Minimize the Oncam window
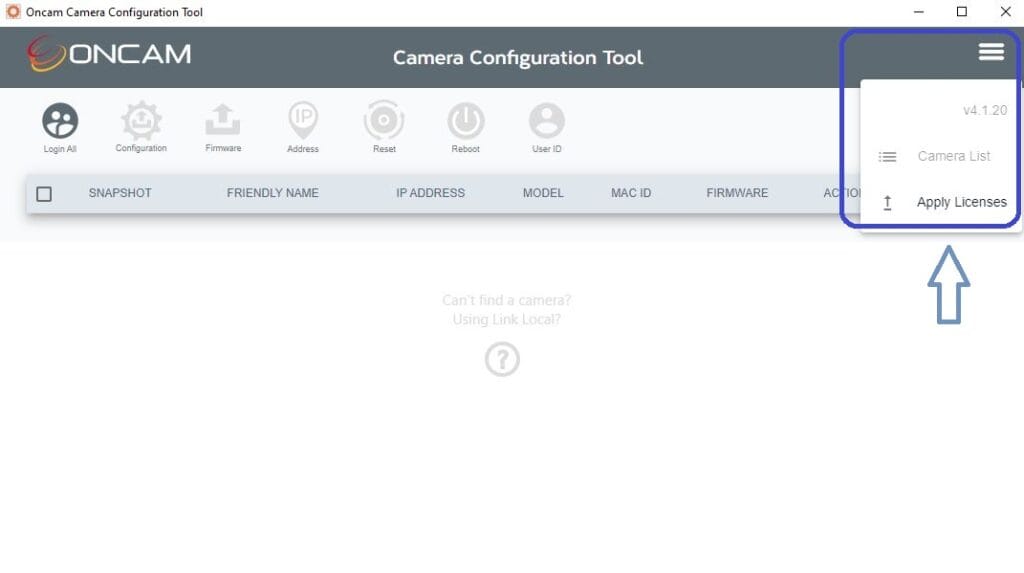The image size is (1024, 573). click(x=918, y=12)
